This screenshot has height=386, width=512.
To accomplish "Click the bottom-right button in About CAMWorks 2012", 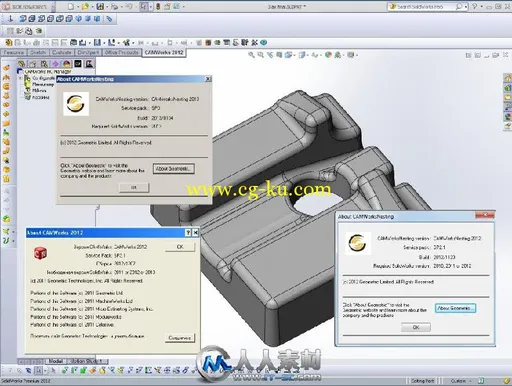I will click(x=180, y=338).
